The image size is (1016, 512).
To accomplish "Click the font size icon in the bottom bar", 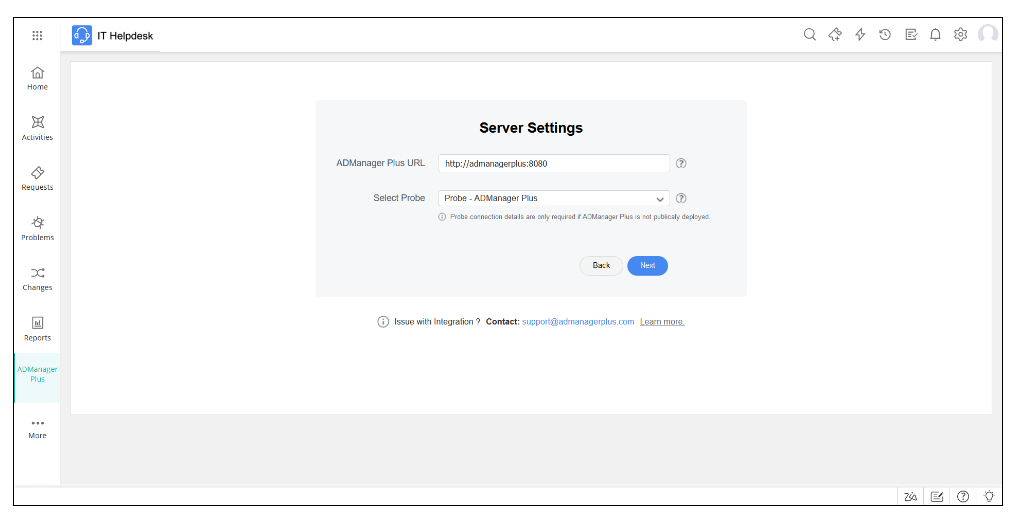I will click(910, 496).
